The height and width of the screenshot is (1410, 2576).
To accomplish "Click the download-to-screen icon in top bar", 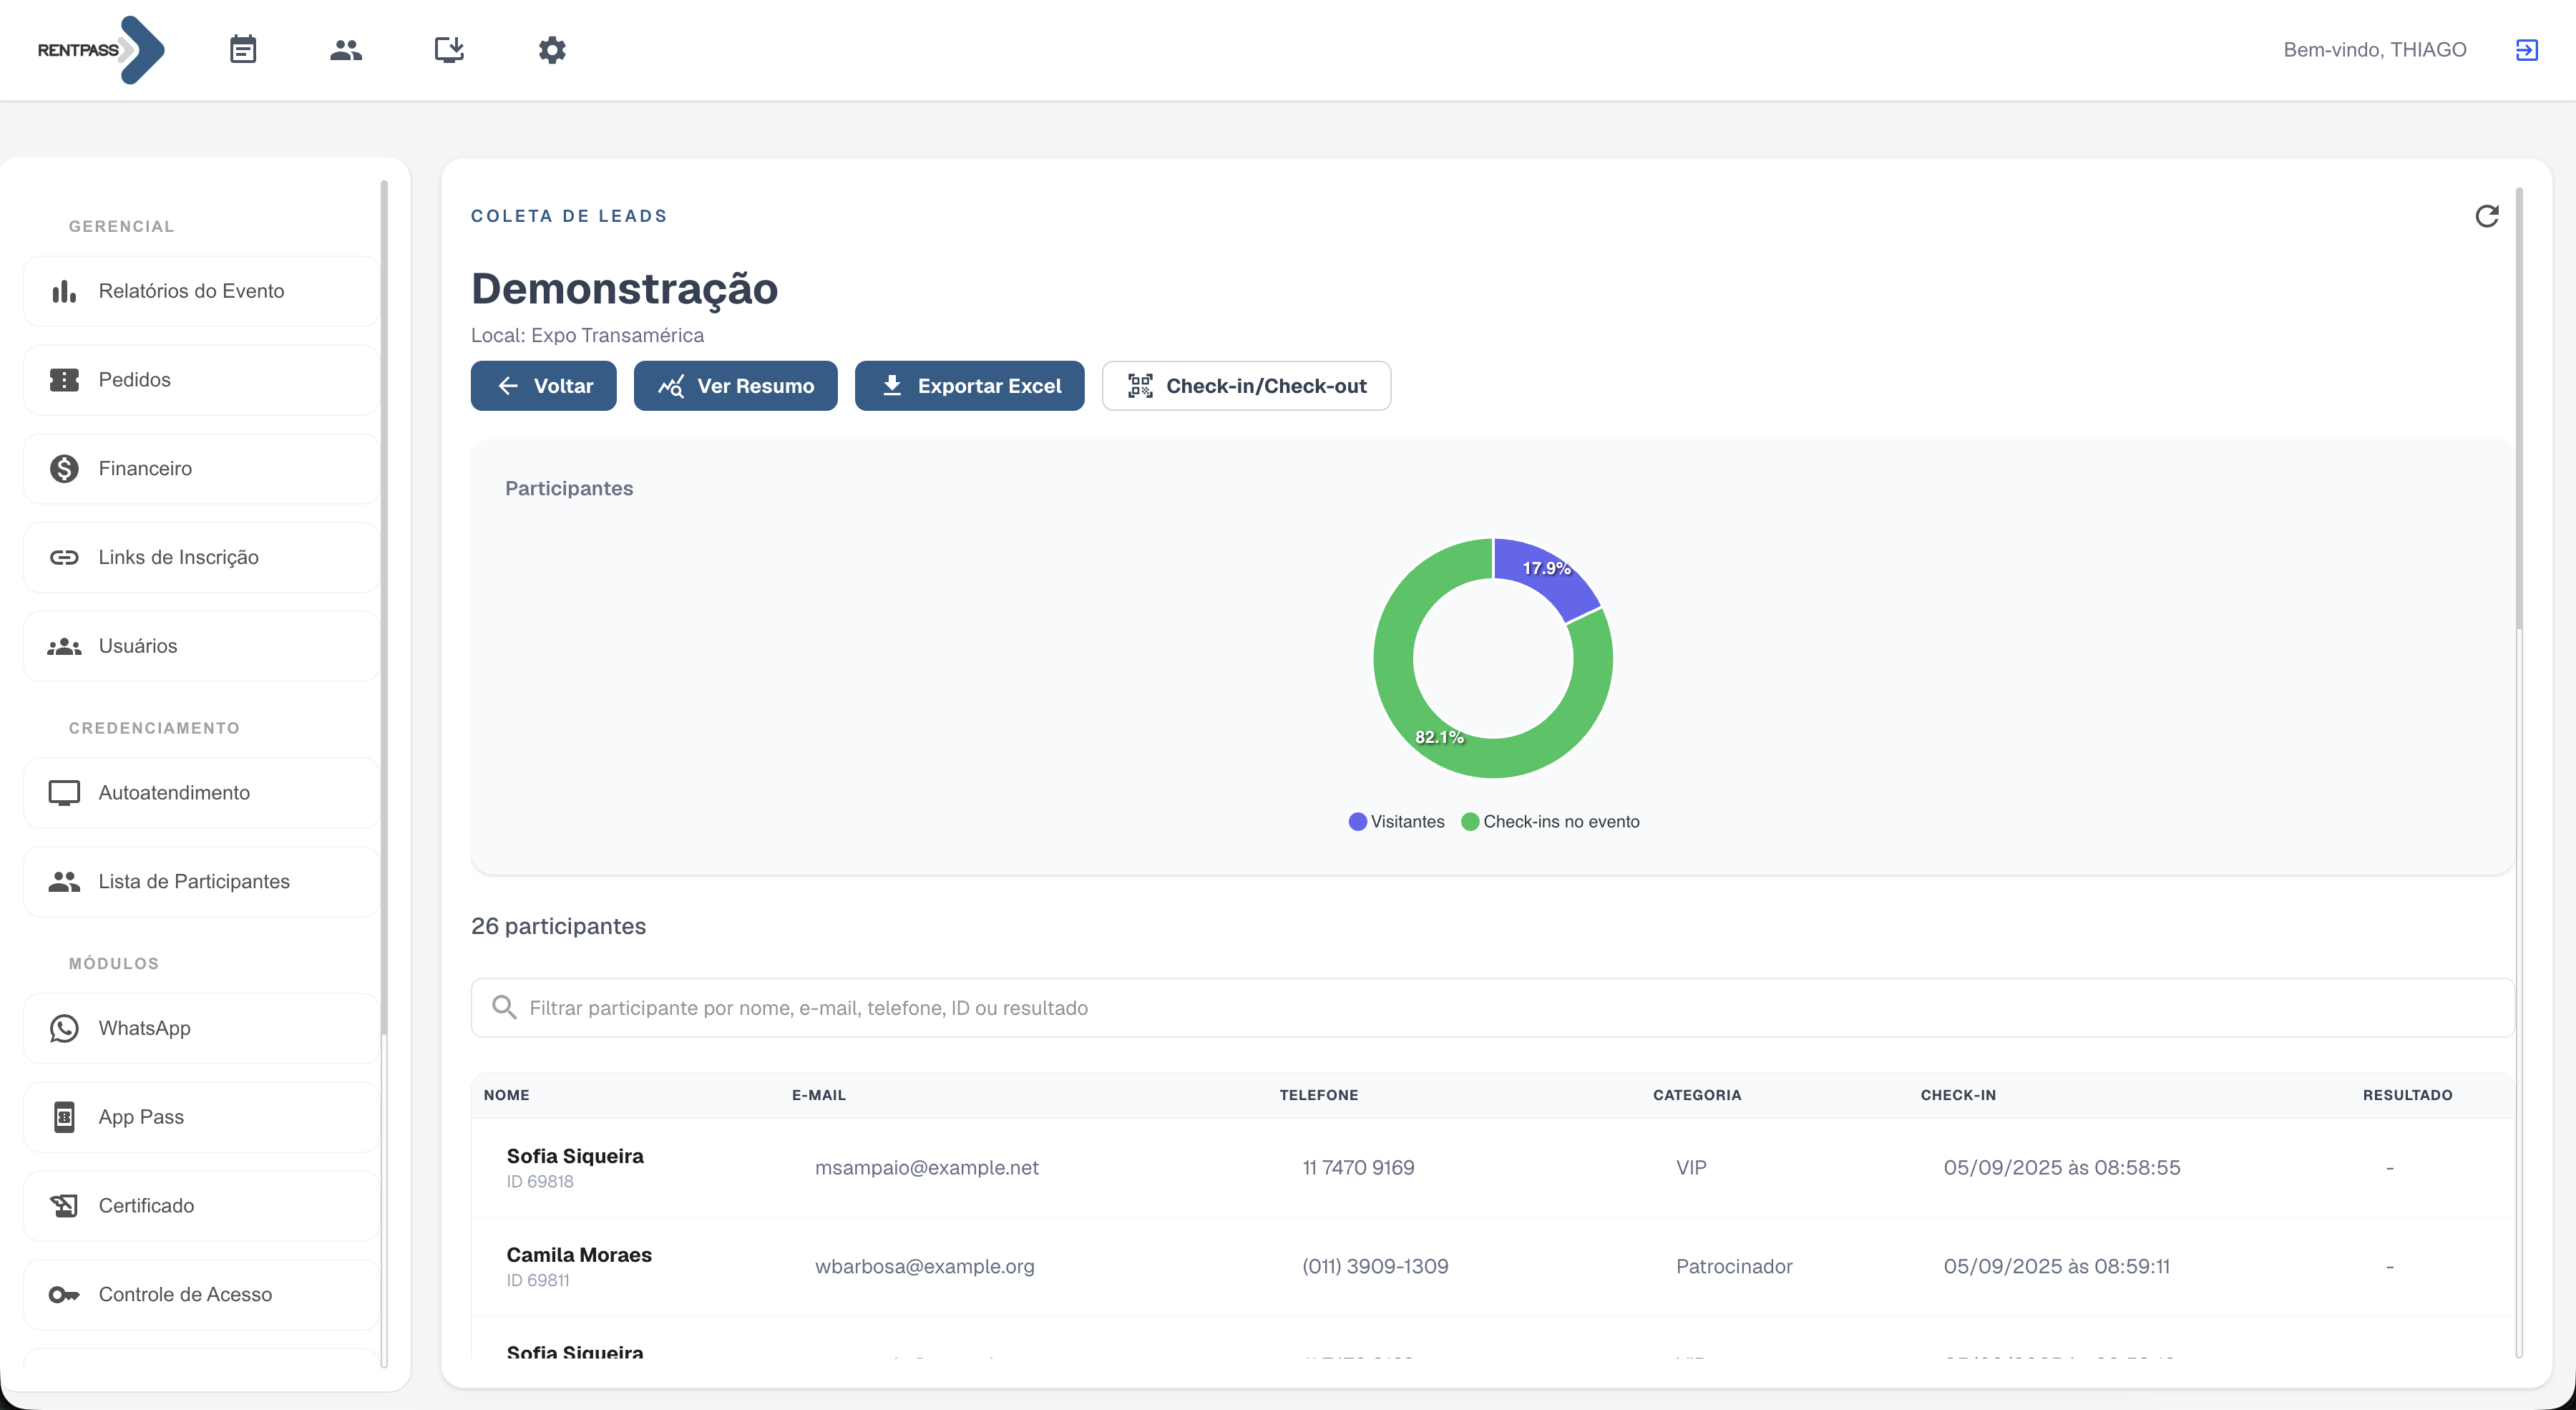I will tap(449, 50).
